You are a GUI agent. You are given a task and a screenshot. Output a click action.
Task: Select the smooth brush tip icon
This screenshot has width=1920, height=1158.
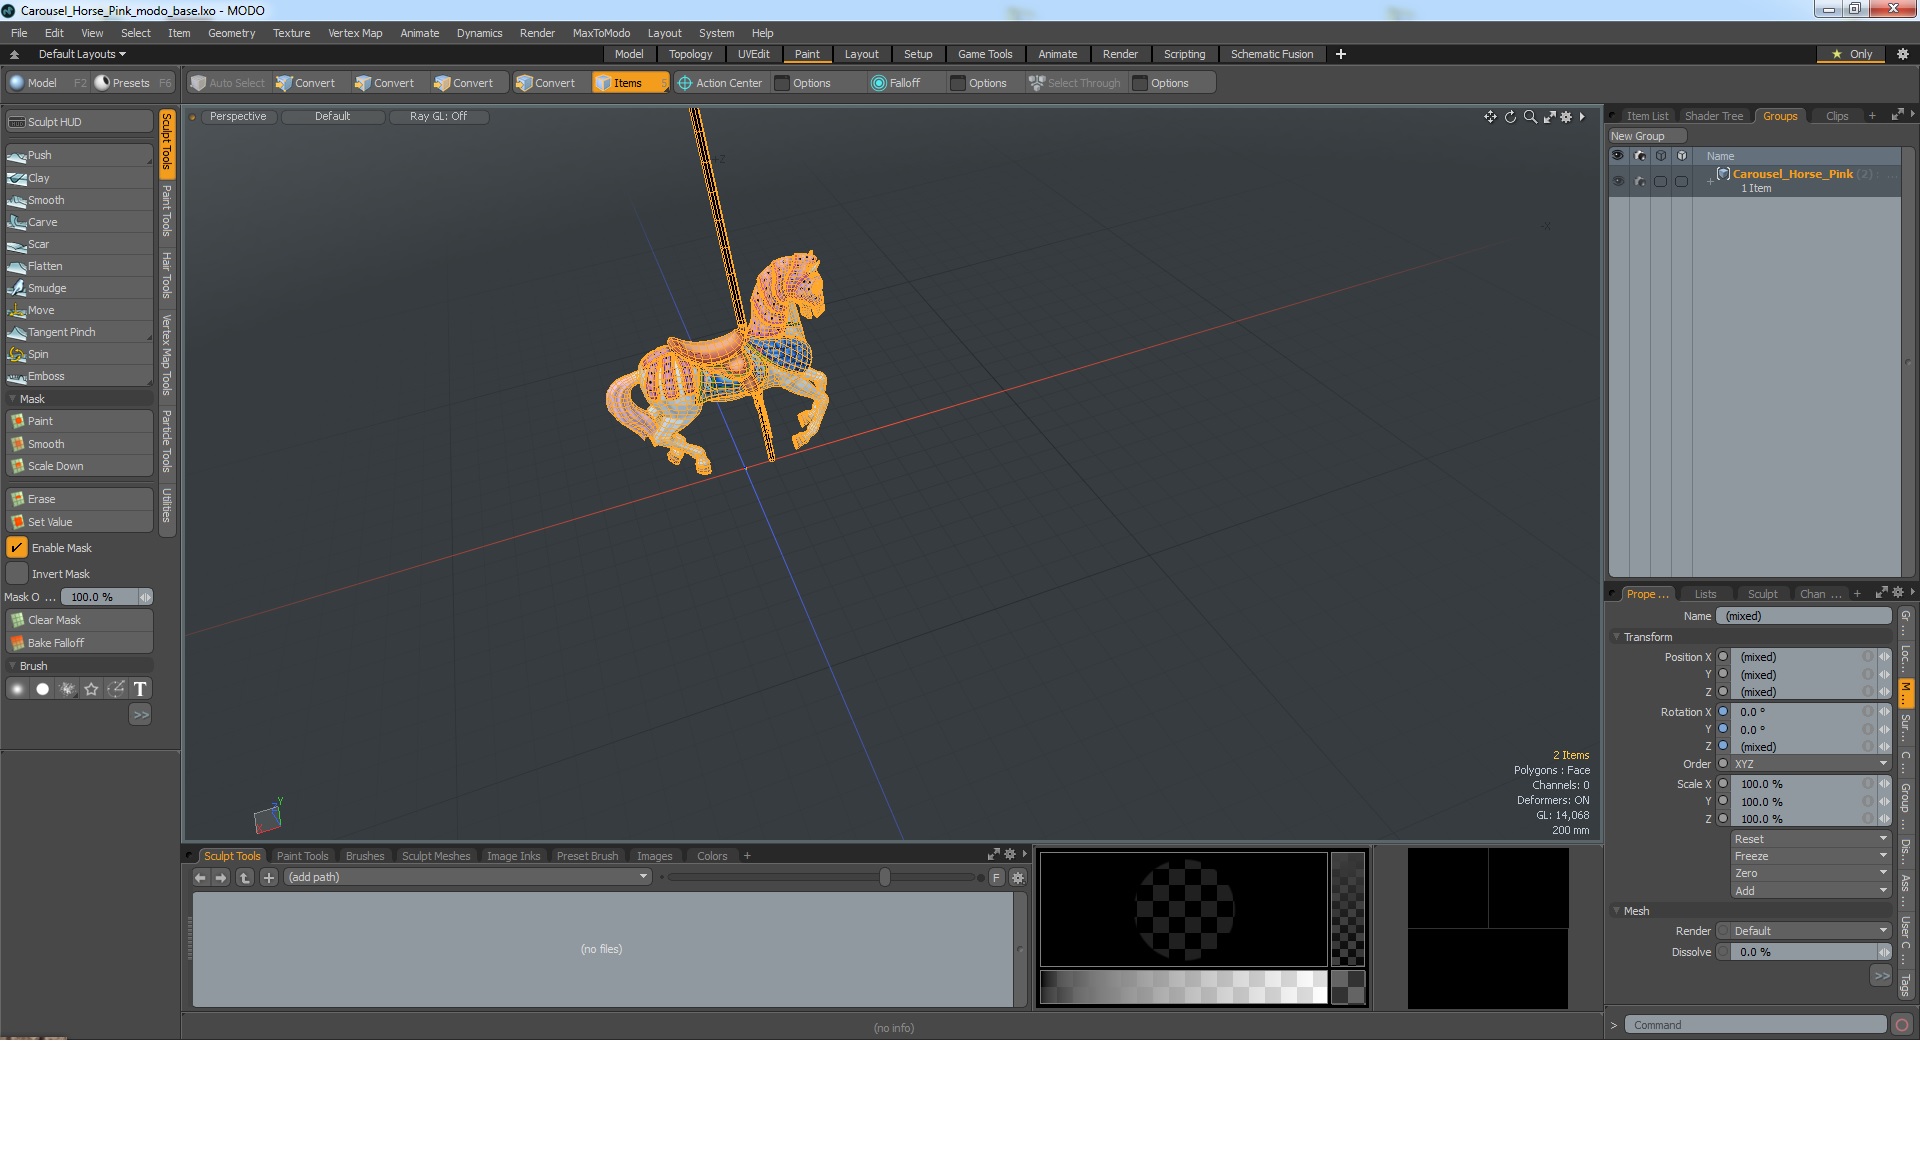tap(17, 689)
